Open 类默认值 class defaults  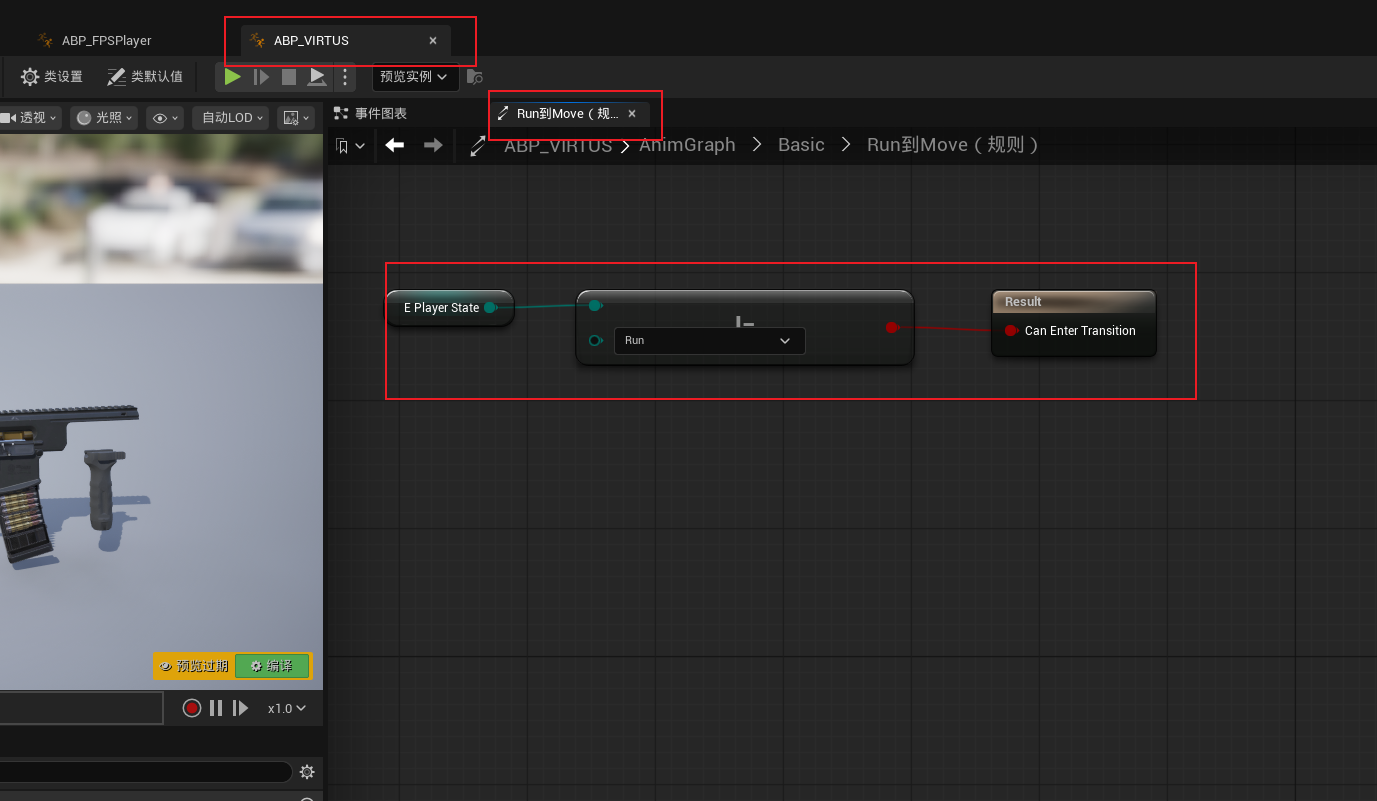[145, 77]
